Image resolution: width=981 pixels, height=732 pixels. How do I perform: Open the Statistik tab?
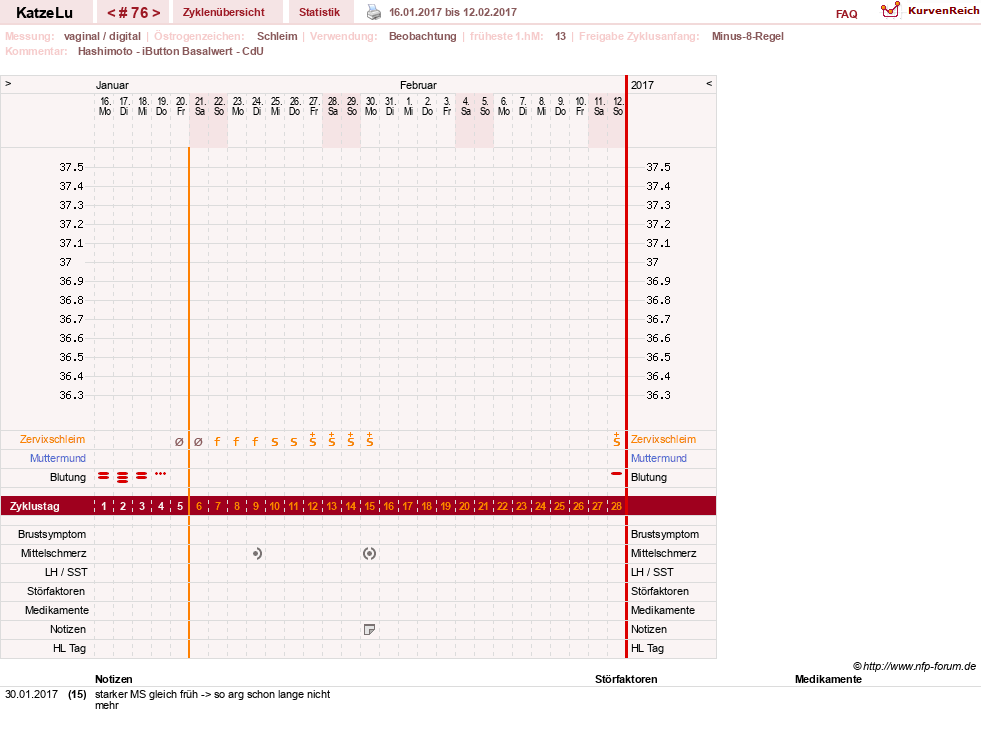pos(319,12)
